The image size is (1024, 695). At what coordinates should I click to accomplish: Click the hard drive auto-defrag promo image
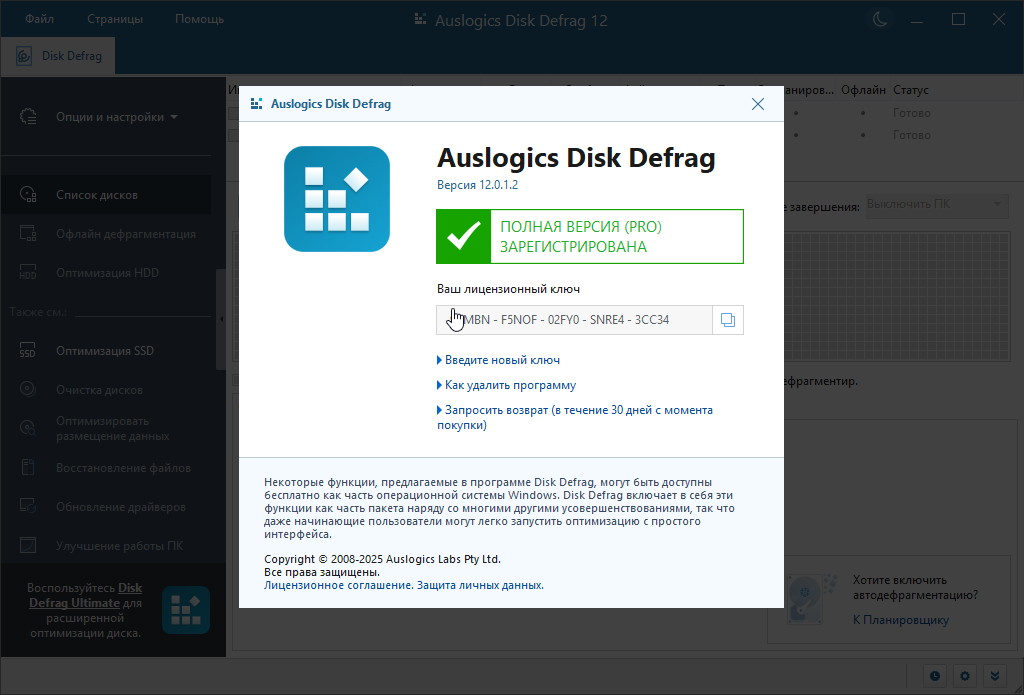click(812, 598)
